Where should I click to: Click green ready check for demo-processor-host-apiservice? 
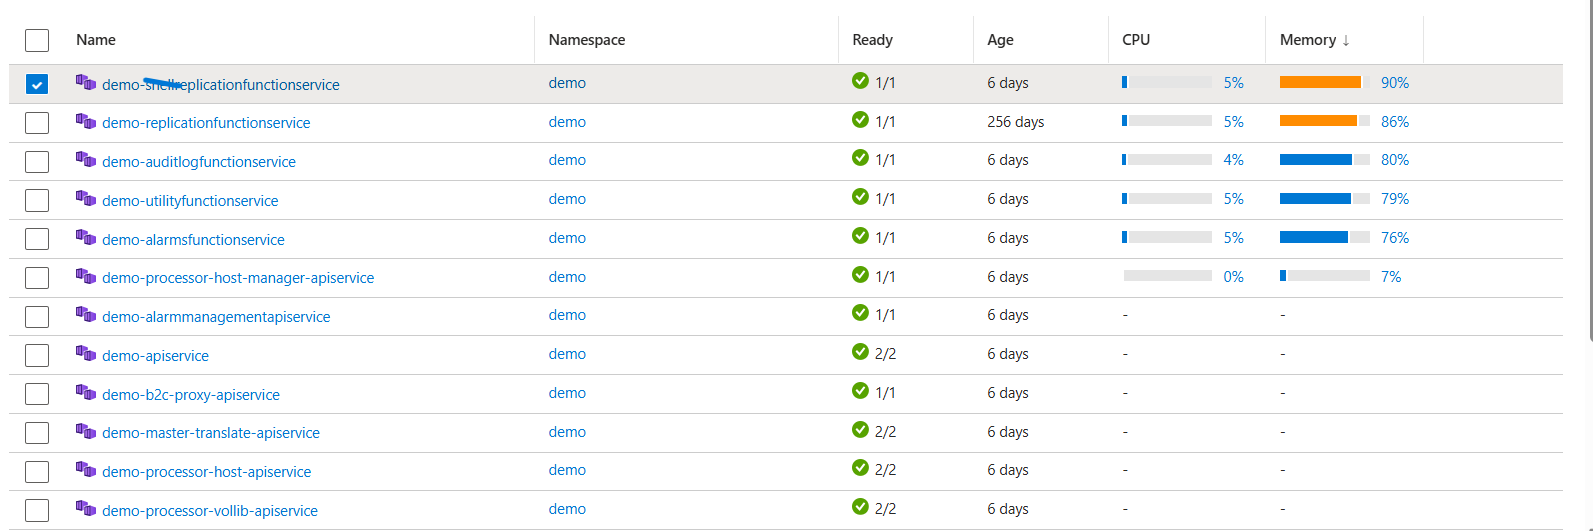pos(860,468)
